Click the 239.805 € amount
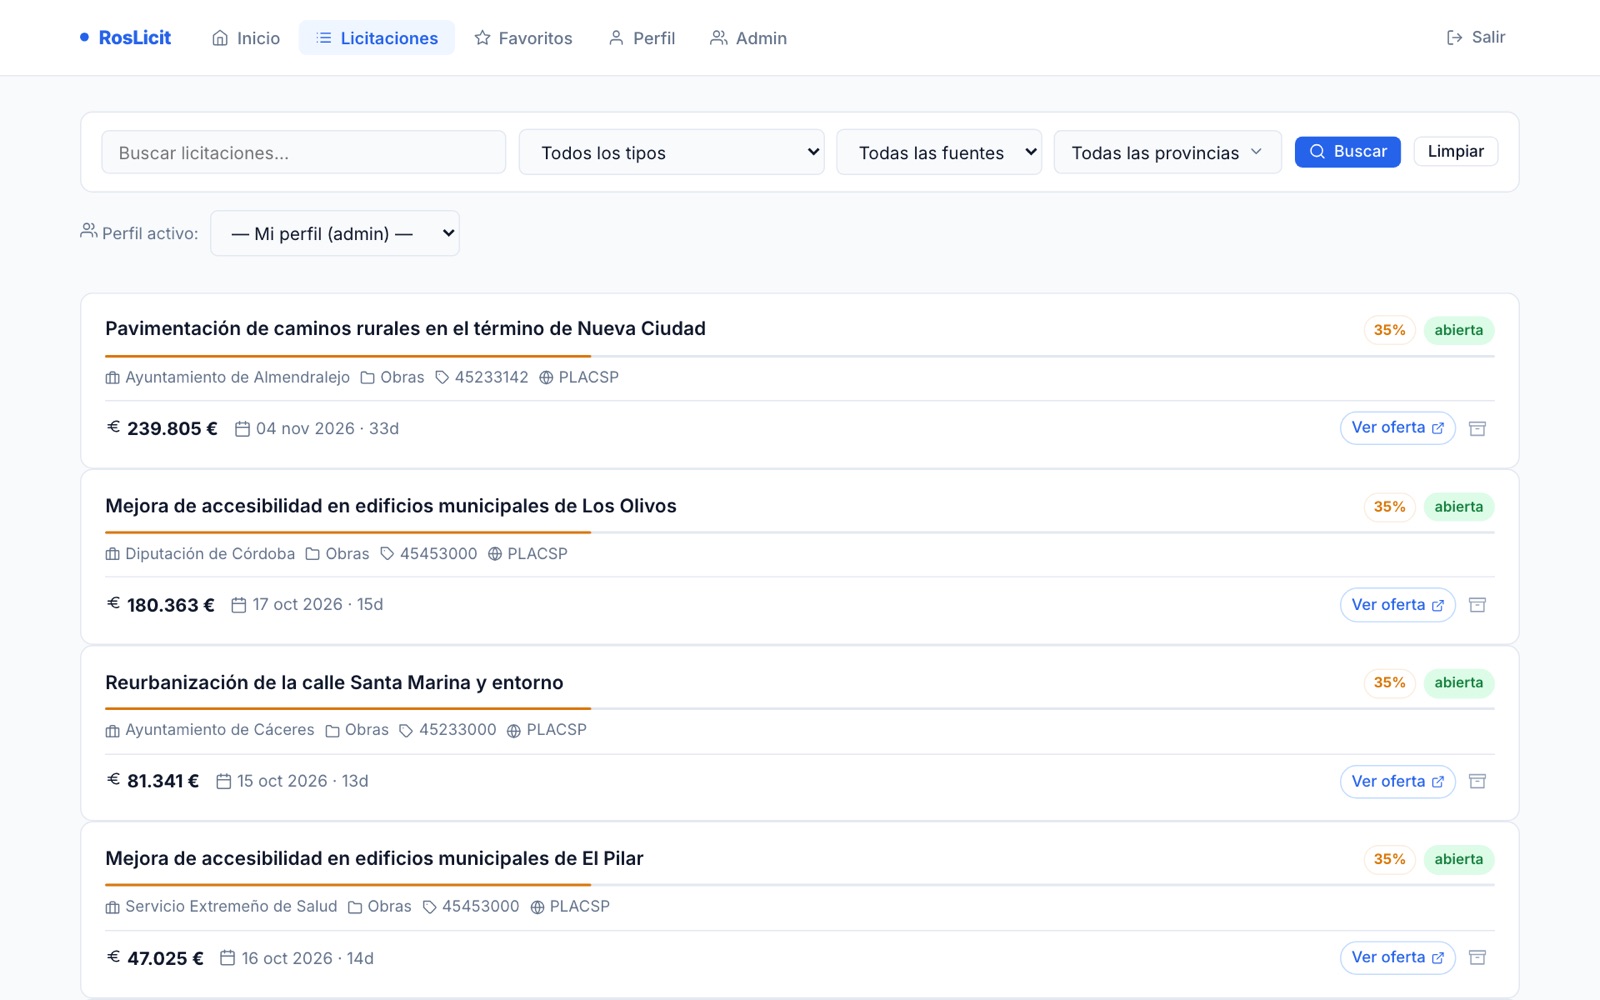The height and width of the screenshot is (1000, 1600). tap(172, 429)
